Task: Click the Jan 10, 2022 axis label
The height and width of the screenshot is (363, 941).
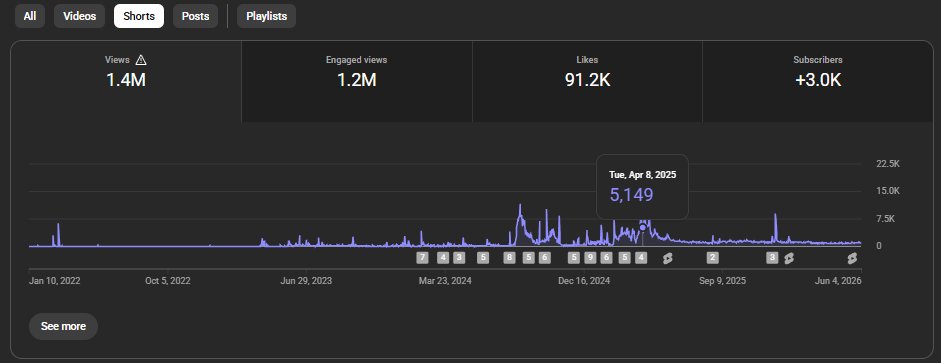Action: pos(55,281)
